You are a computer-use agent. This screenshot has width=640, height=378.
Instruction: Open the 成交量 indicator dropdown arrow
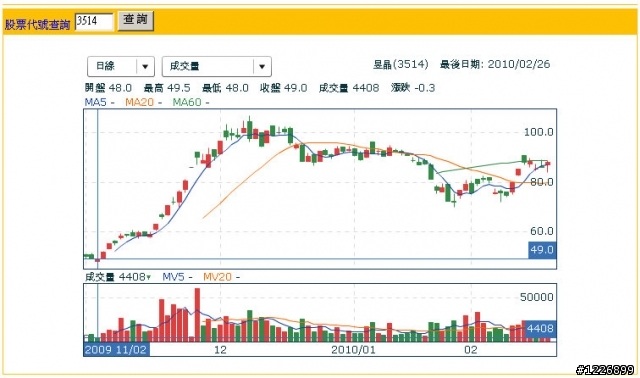[x=262, y=67]
